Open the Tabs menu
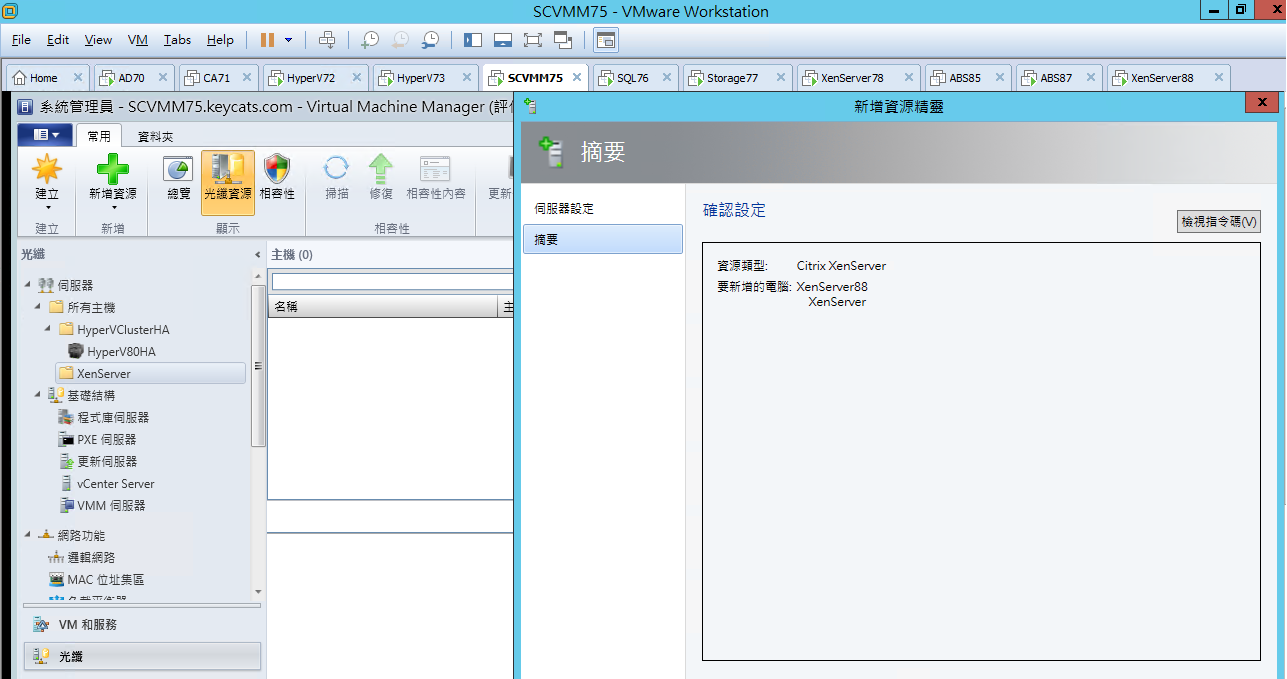Viewport: 1287px width, 679px height. 177,40
